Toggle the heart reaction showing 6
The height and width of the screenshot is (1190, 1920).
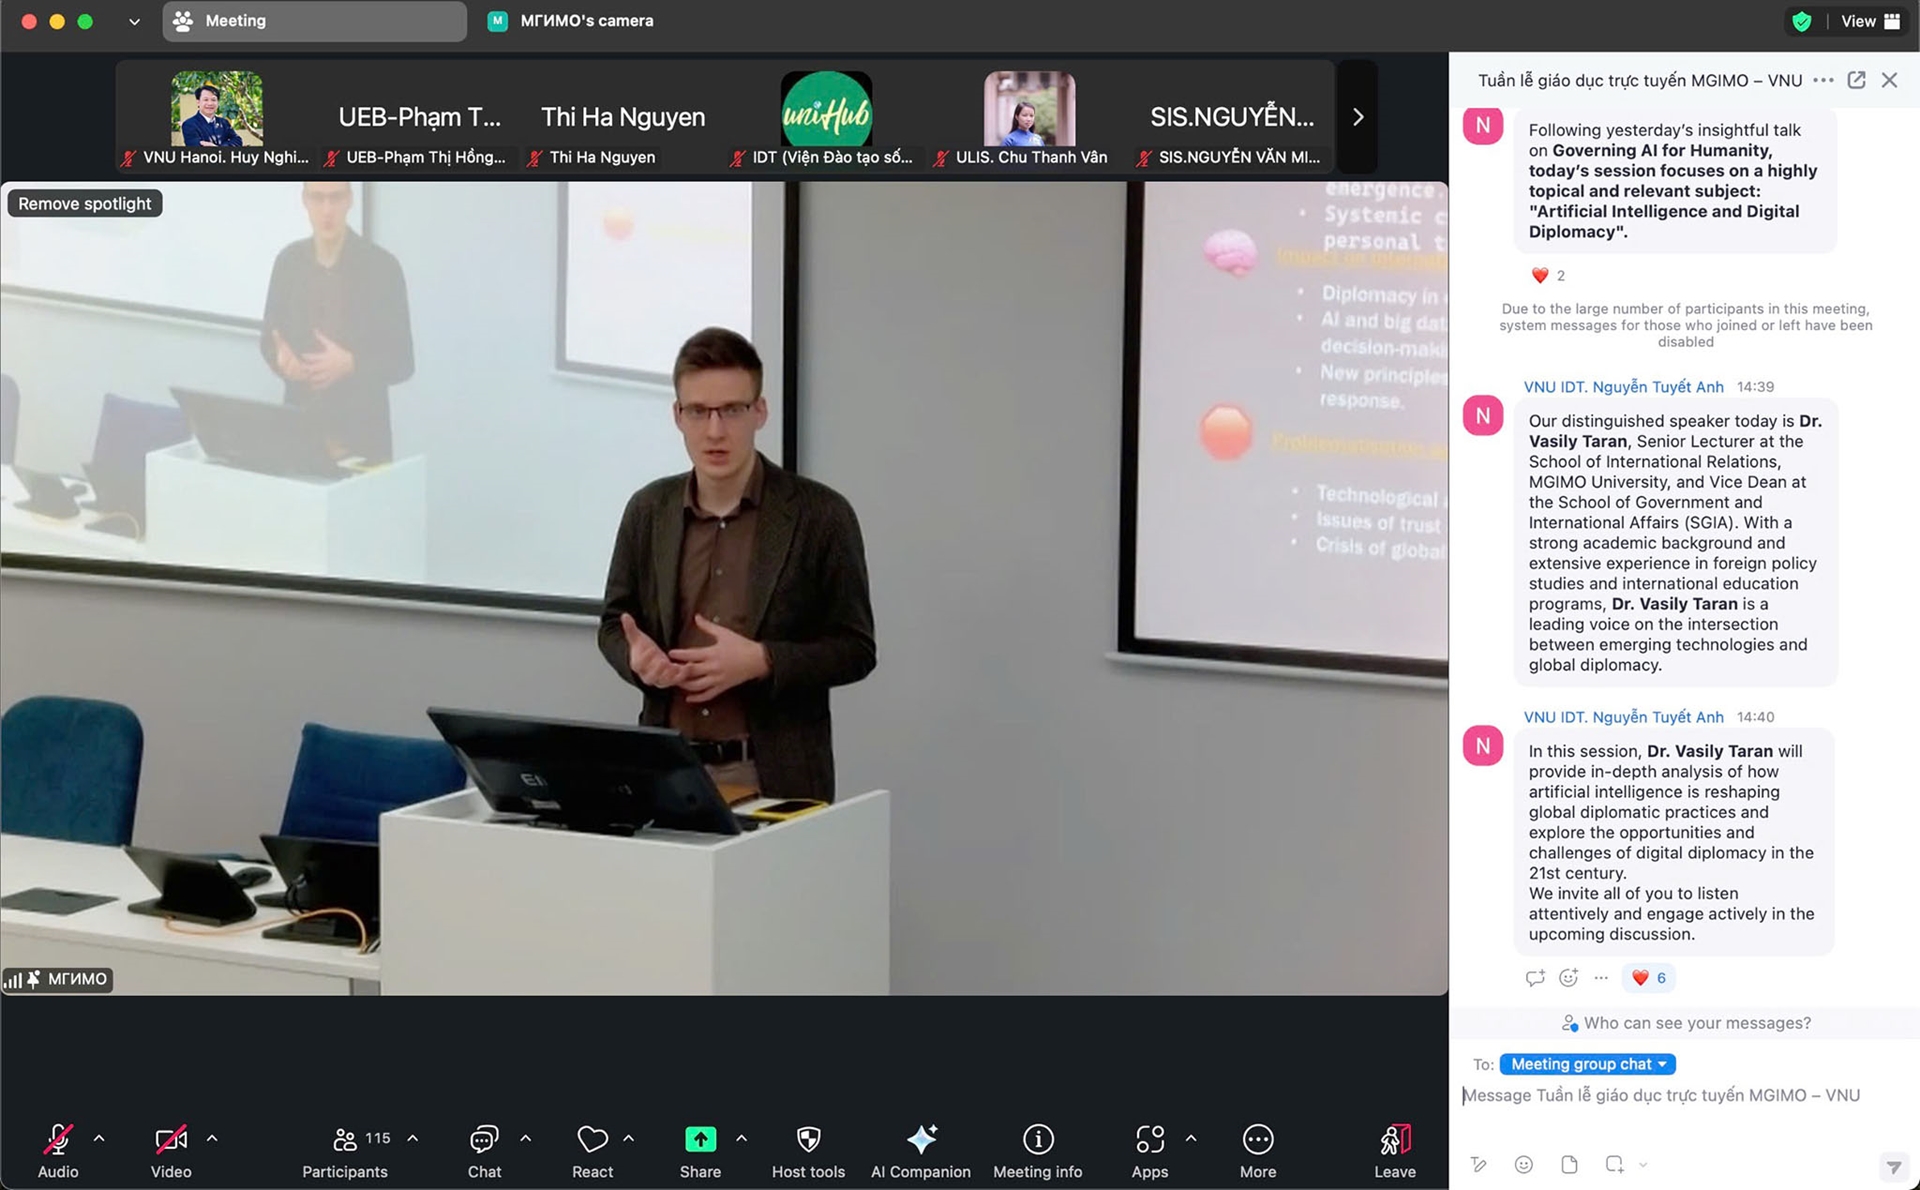click(1648, 978)
